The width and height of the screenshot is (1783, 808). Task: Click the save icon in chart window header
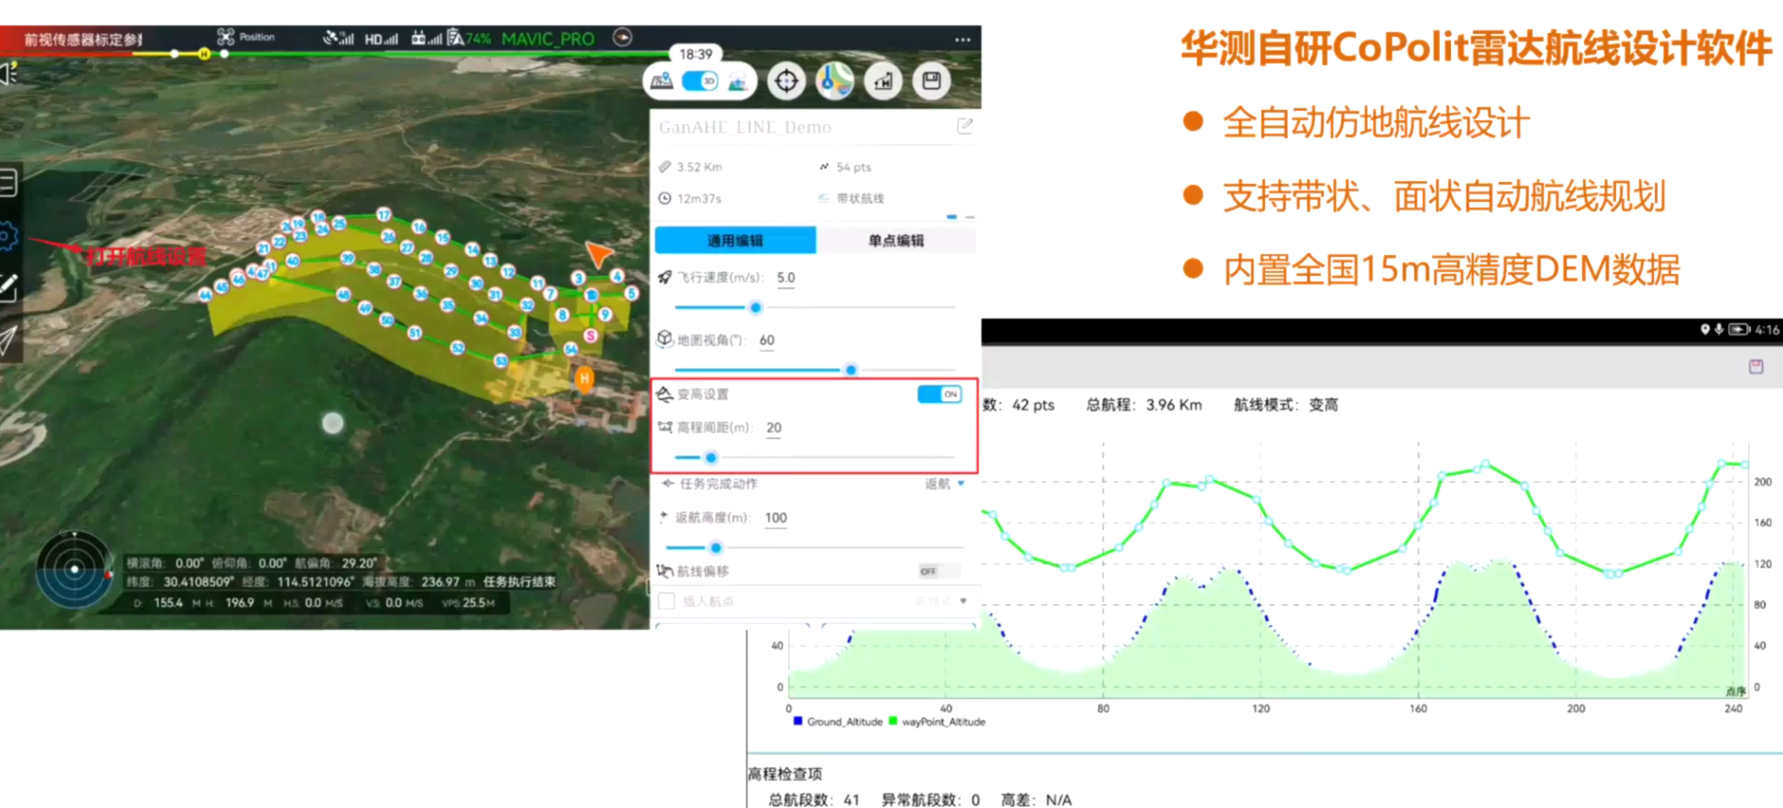pos(1756,367)
